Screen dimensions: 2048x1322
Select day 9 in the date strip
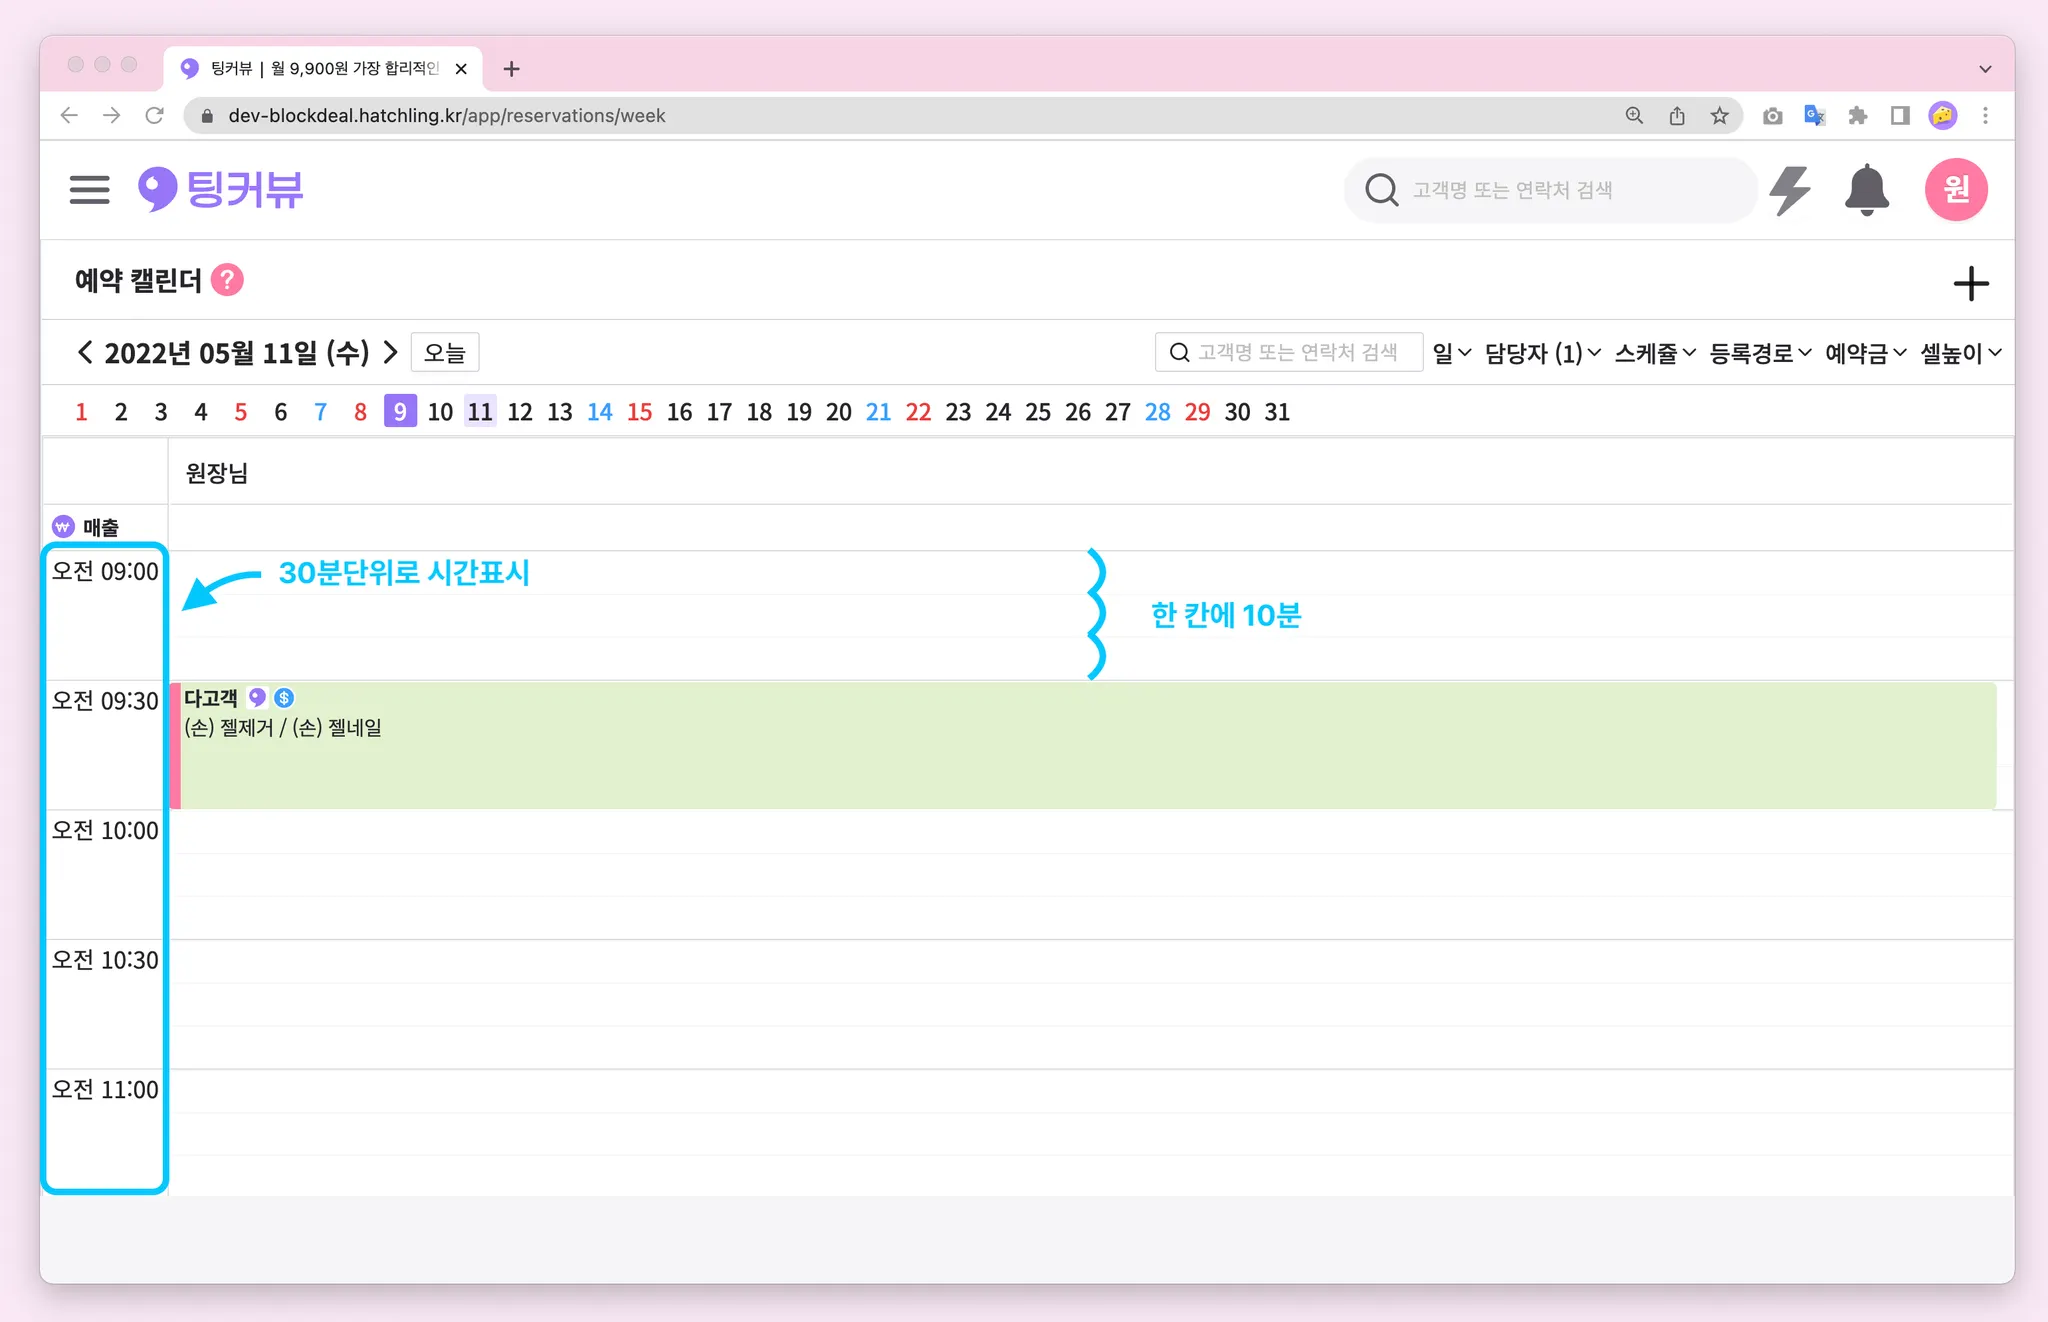[400, 412]
